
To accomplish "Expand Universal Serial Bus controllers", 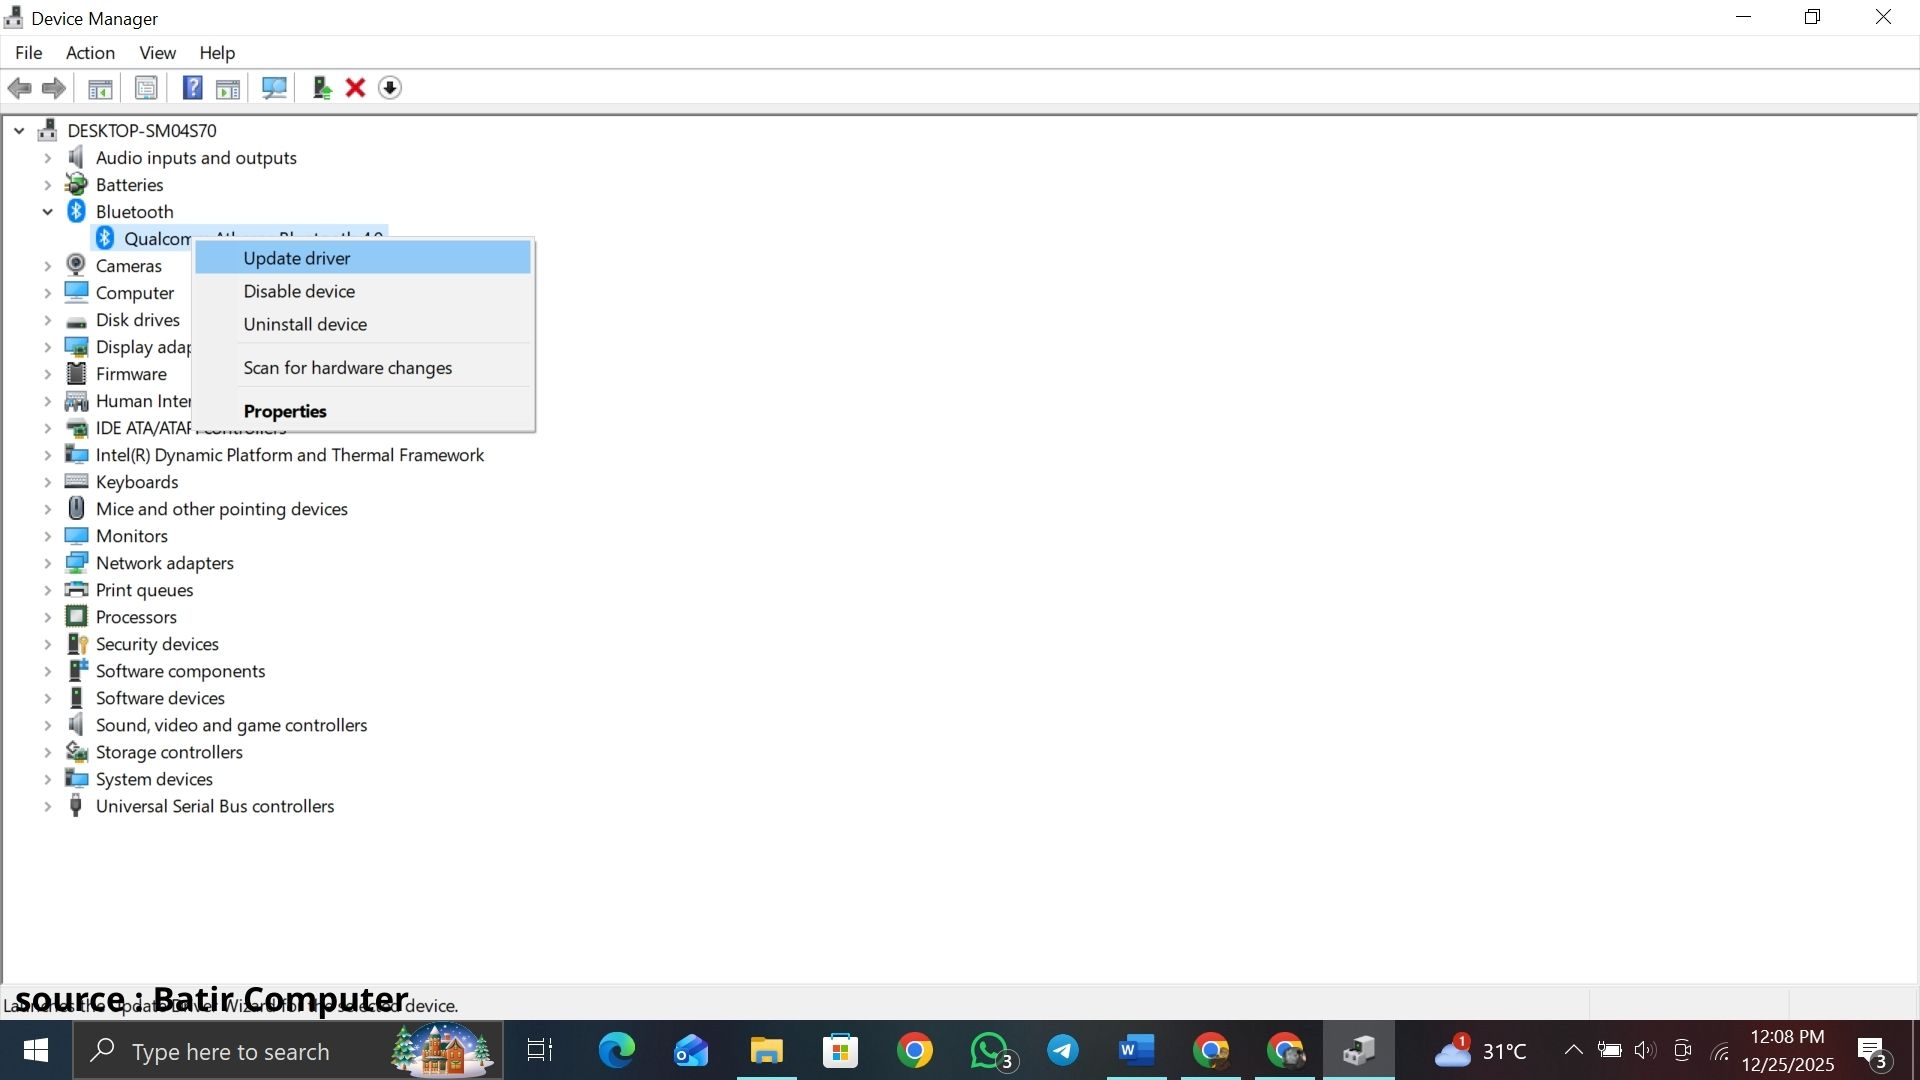I will pyautogui.click(x=47, y=806).
